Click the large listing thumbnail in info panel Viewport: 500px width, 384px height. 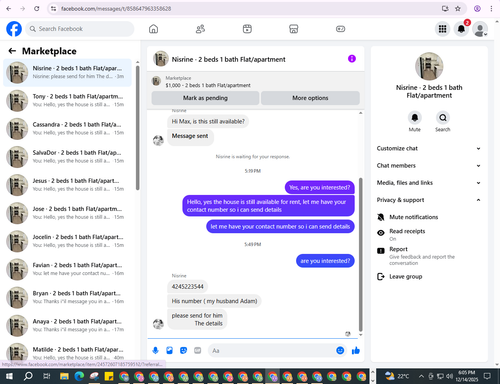pos(429,66)
